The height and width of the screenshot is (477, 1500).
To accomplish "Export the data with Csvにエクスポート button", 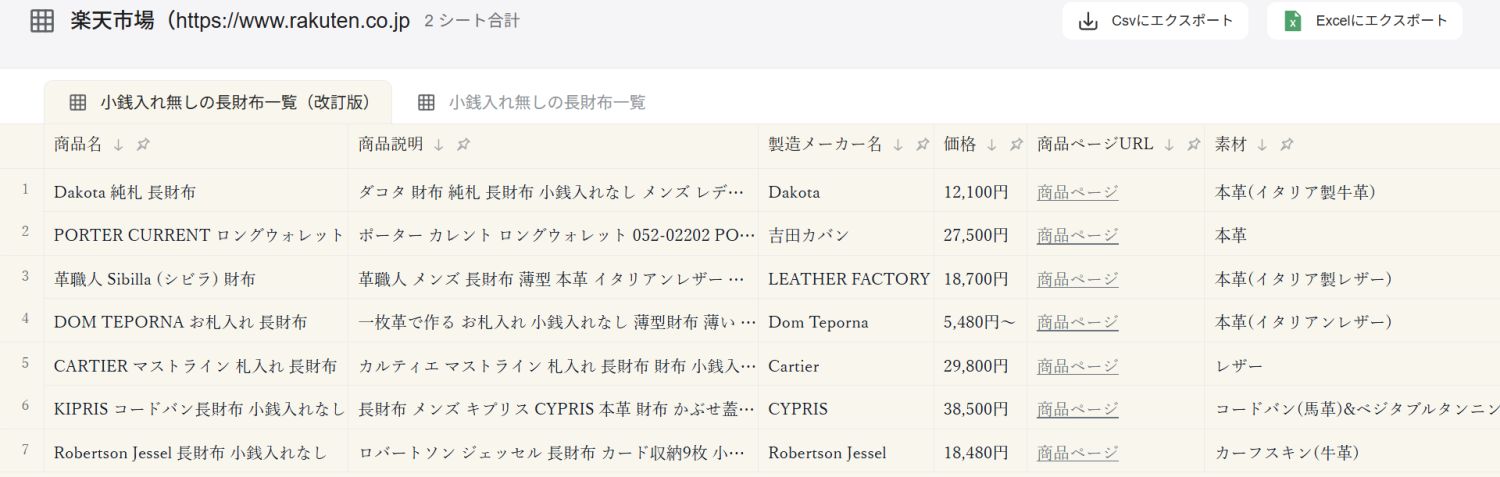I will click(x=1155, y=21).
